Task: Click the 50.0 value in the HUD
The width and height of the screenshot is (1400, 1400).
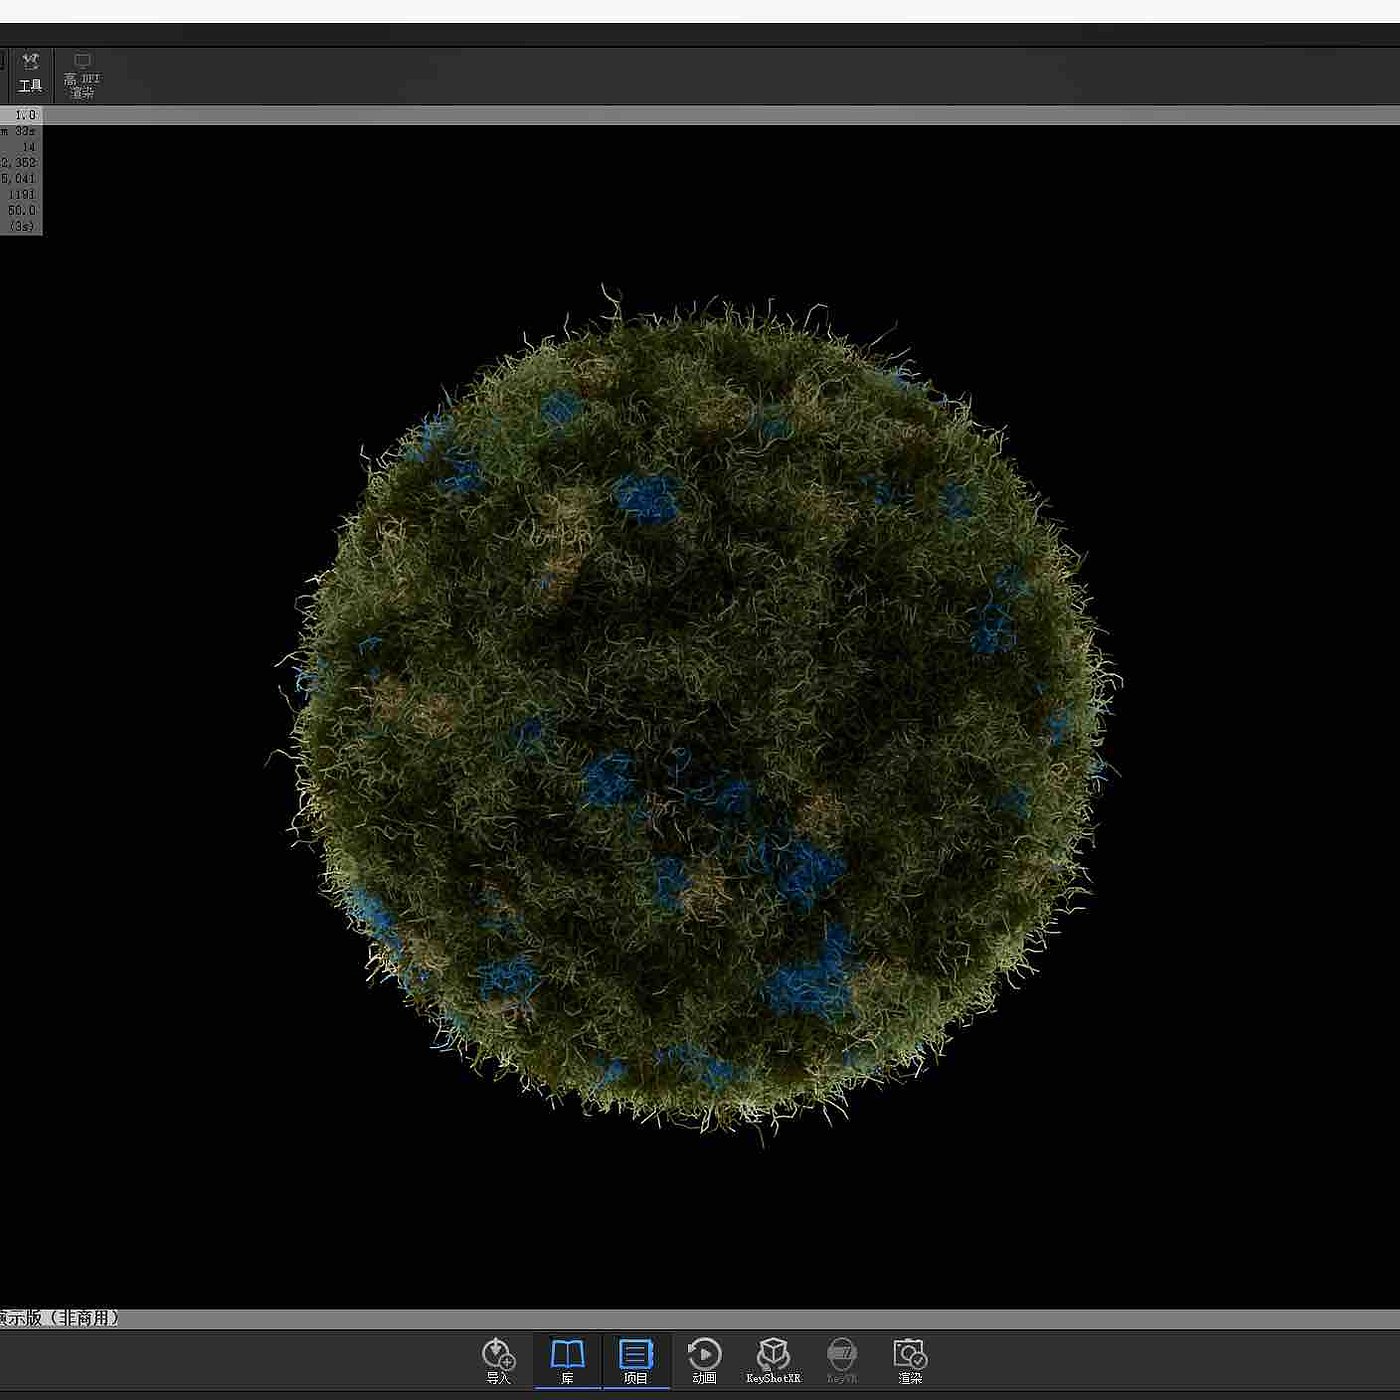Action: tap(22, 211)
